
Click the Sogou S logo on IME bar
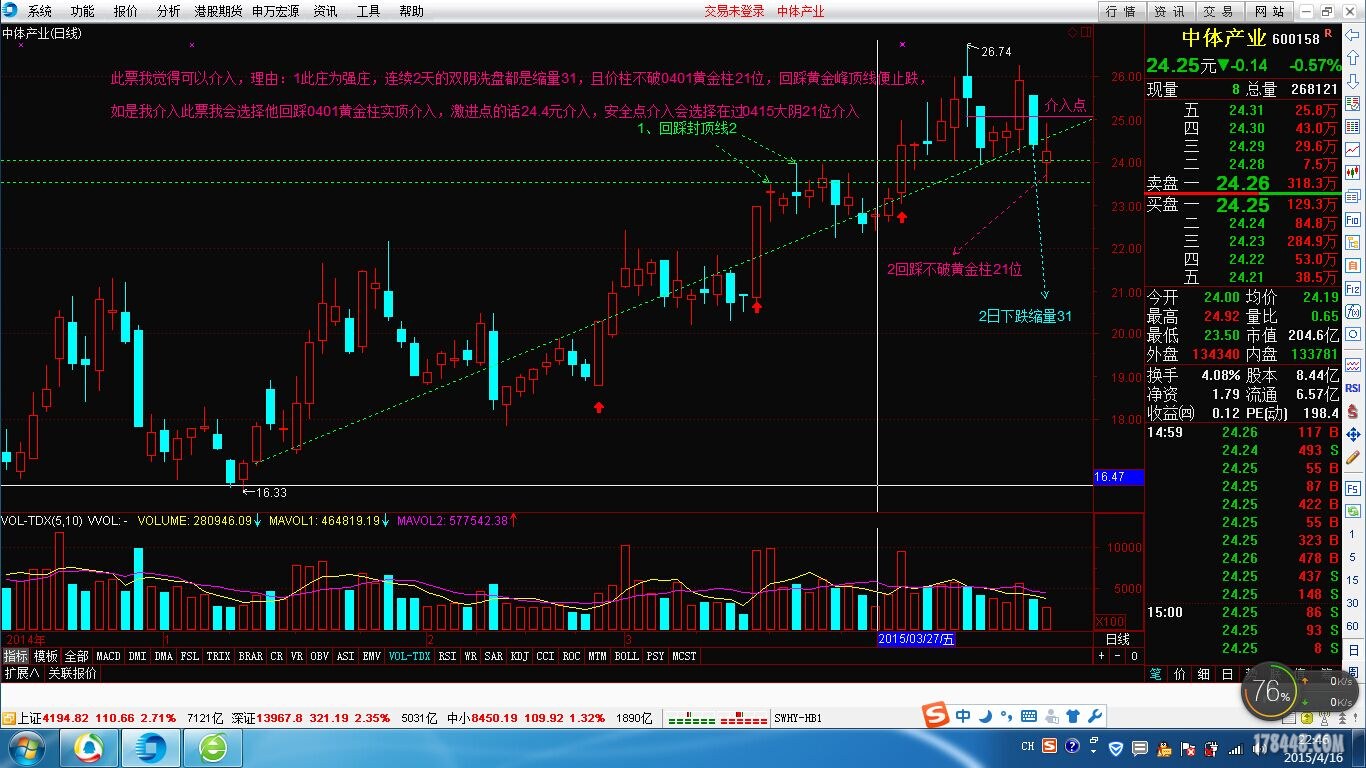(936, 714)
